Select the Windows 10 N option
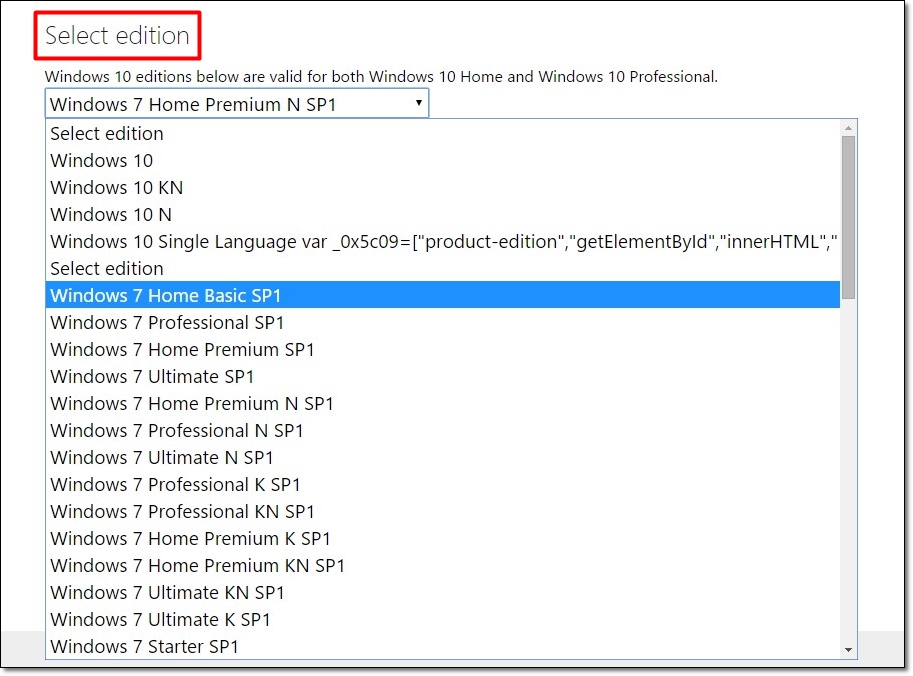 click(443, 214)
